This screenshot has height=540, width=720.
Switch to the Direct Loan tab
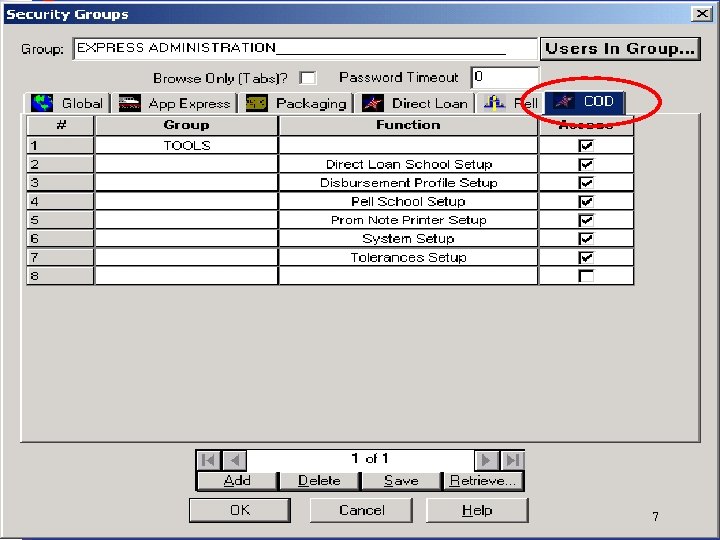point(415,103)
